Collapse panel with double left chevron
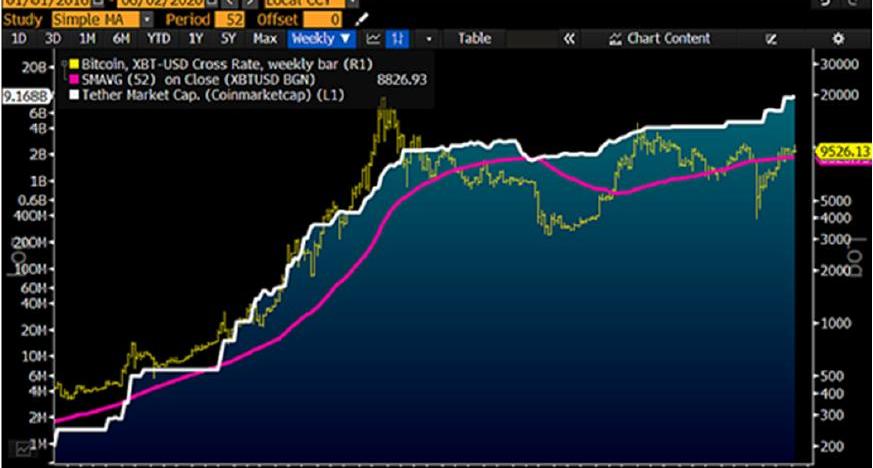 coord(569,39)
